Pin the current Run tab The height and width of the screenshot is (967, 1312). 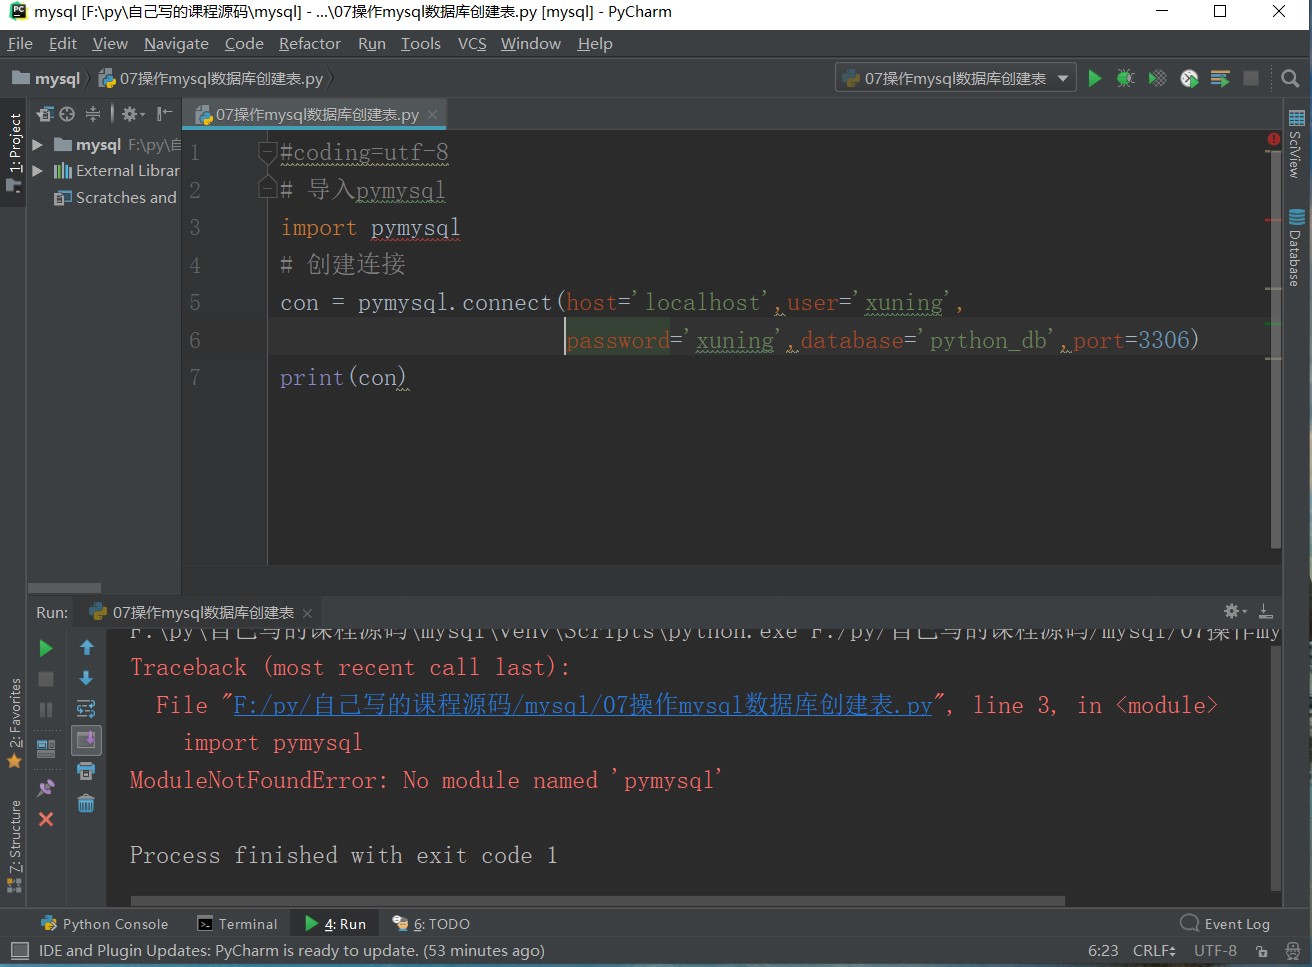click(x=46, y=788)
